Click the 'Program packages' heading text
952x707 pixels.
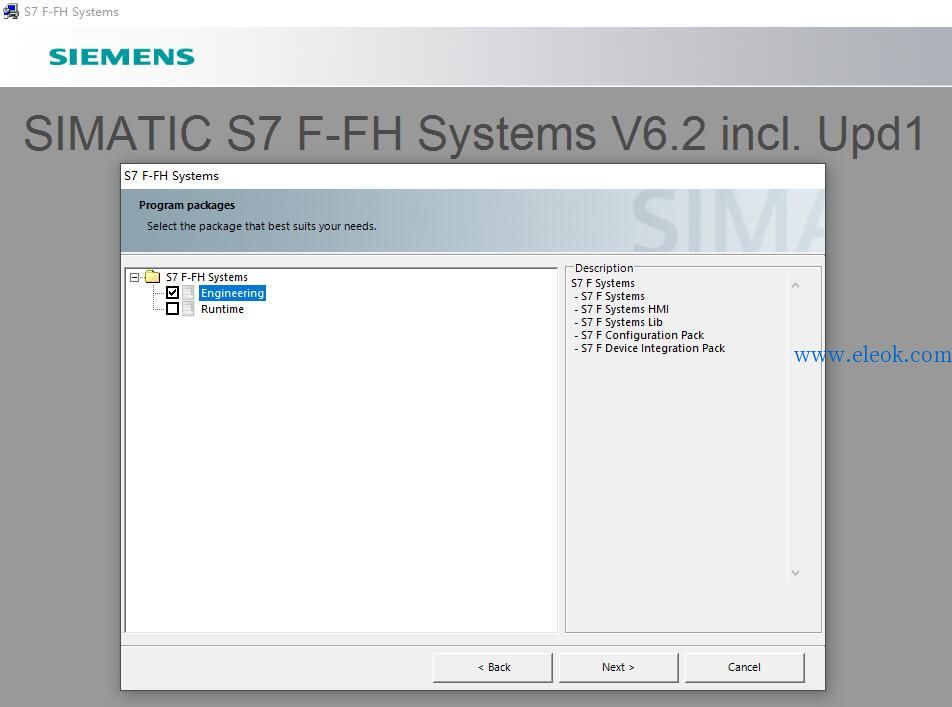187,205
